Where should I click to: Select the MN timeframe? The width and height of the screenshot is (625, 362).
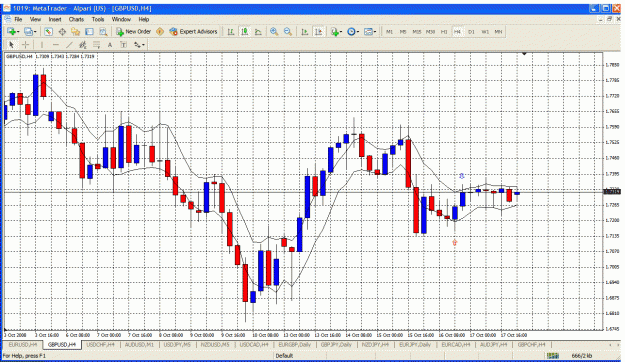[498, 32]
